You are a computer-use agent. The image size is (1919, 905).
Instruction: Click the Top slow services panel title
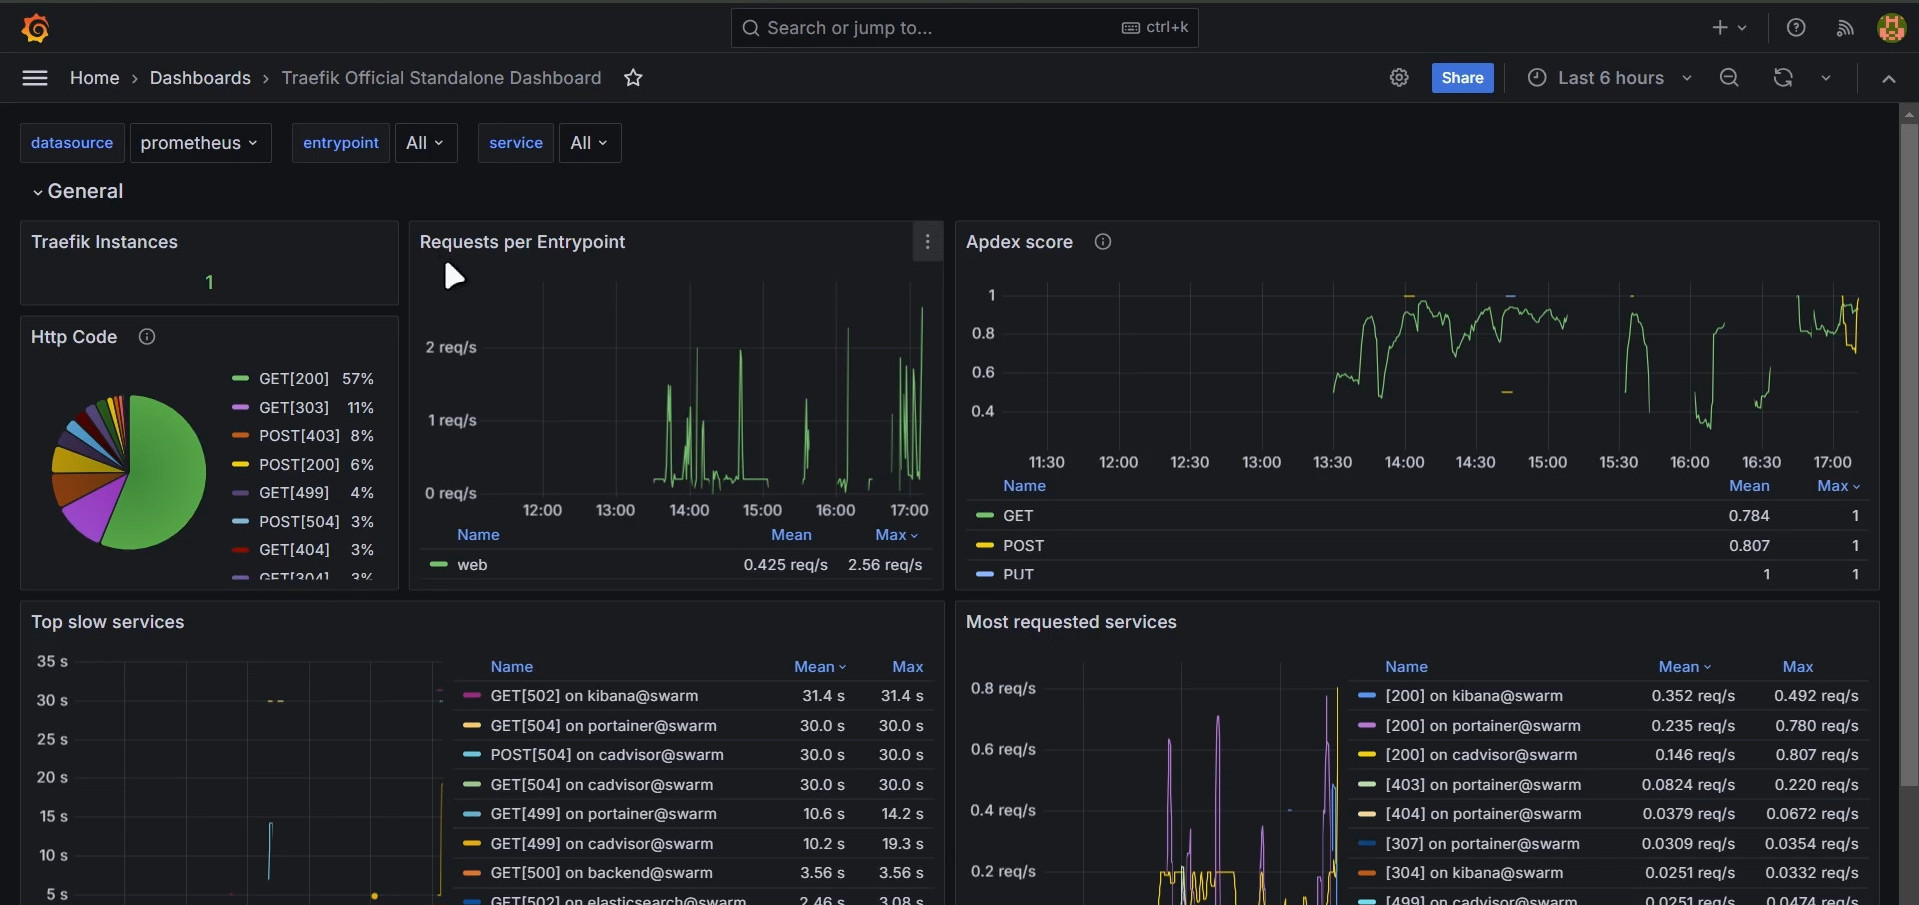108,622
